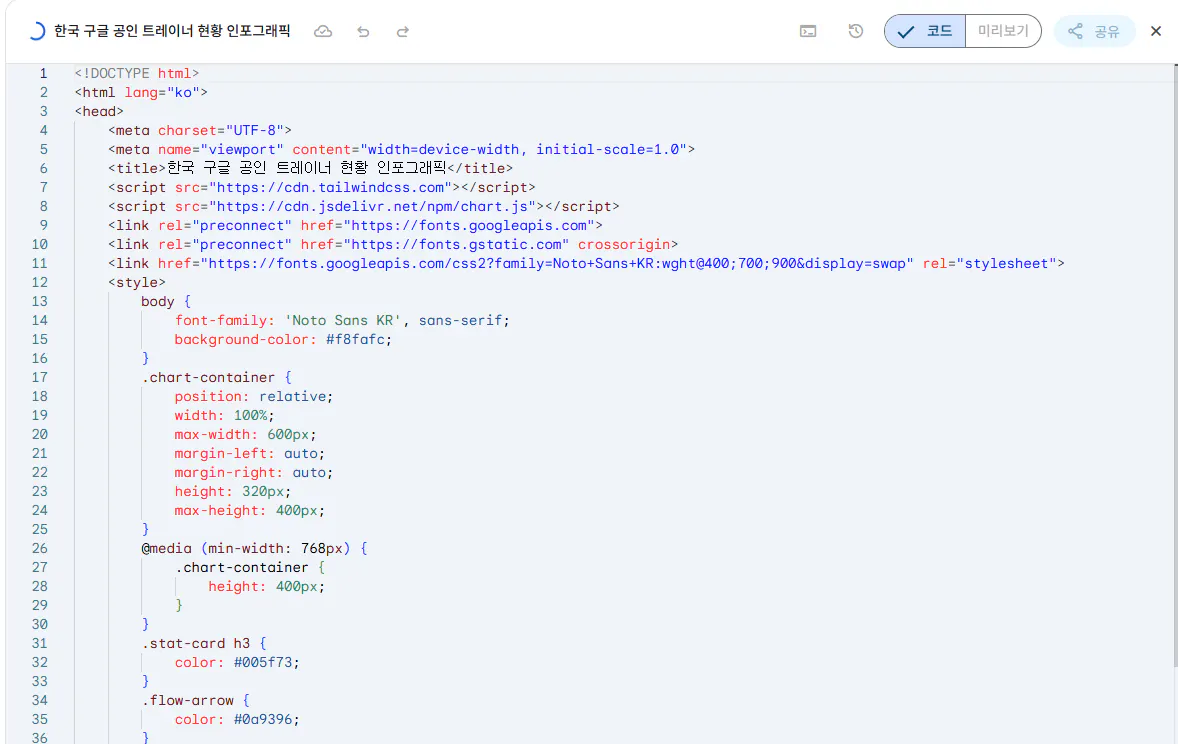Viewport: 1178px width, 744px height.
Task: Click title 한국 구글 공인 트레이너 현황 인포그래픽
Action: (x=172, y=31)
